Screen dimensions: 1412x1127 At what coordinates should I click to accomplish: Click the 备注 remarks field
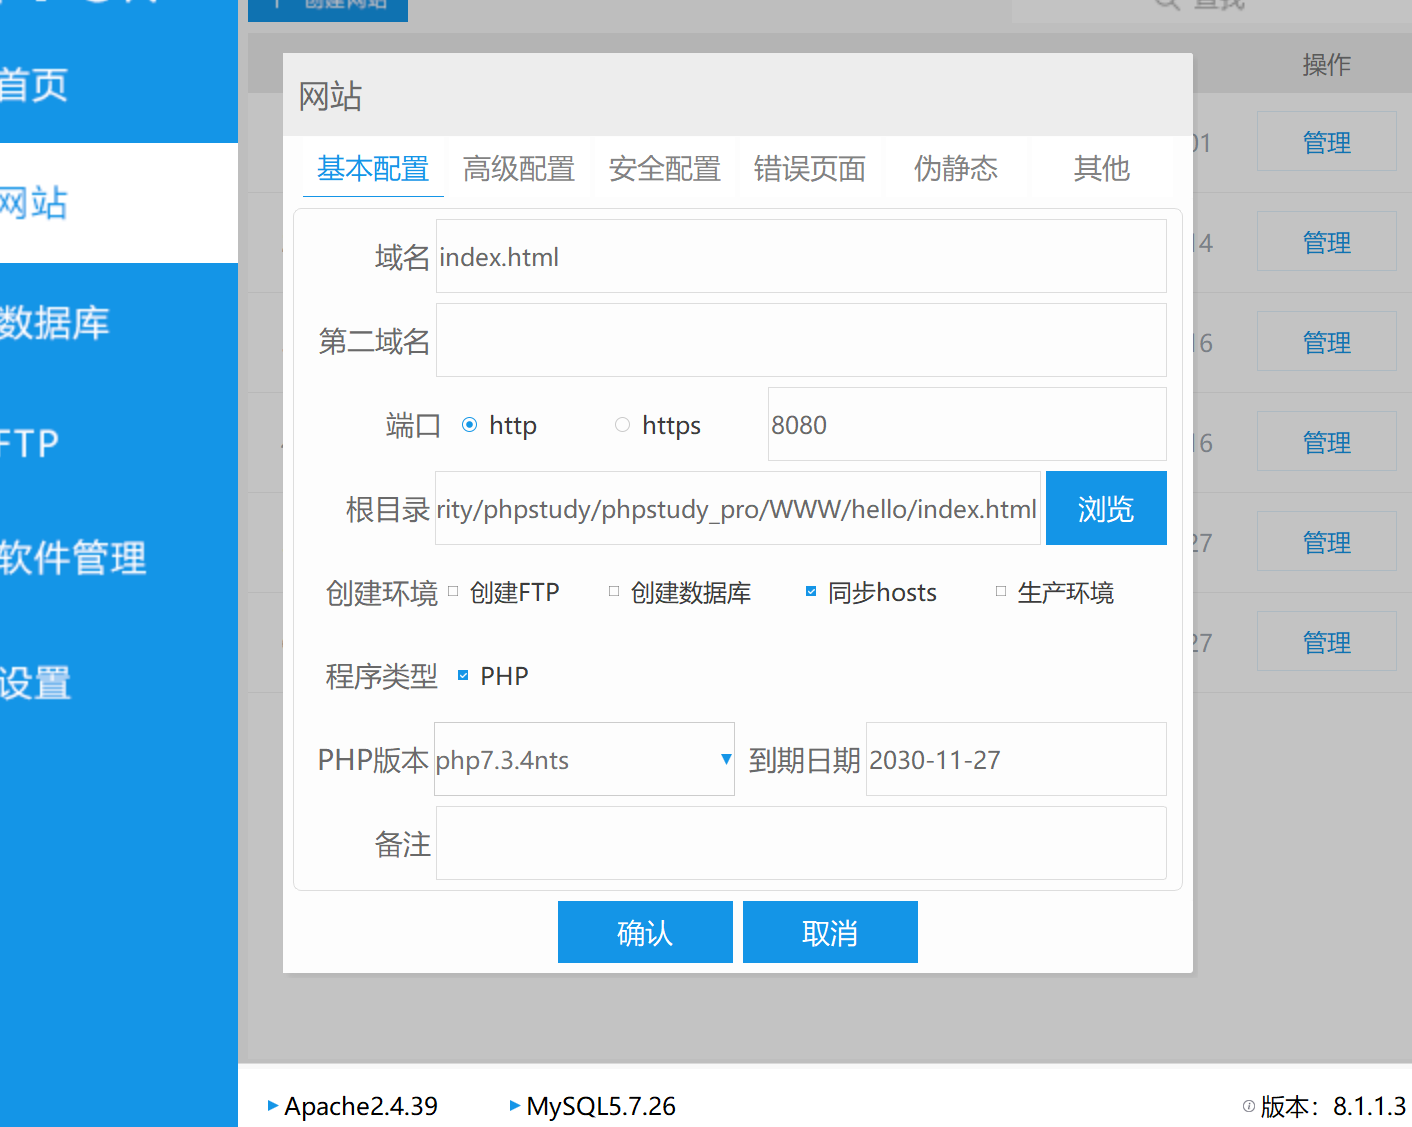click(x=801, y=843)
